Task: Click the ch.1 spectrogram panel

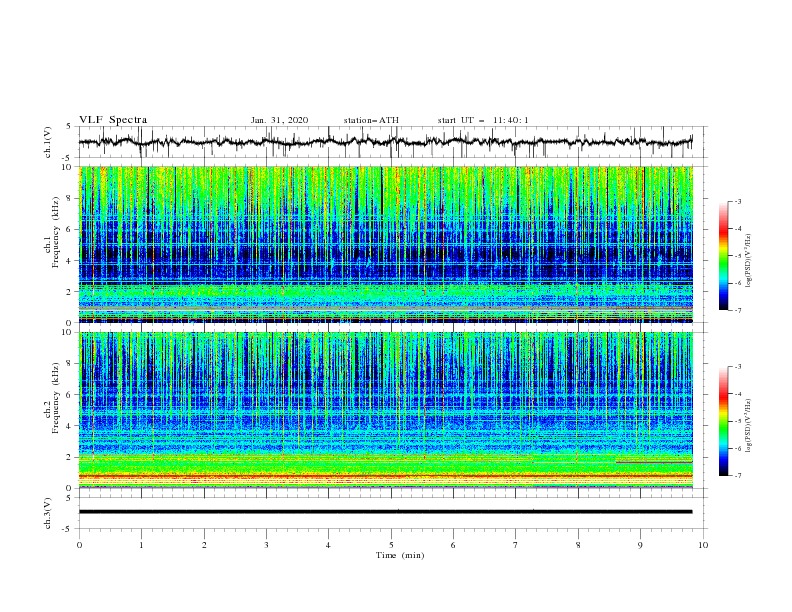Action: 385,244
